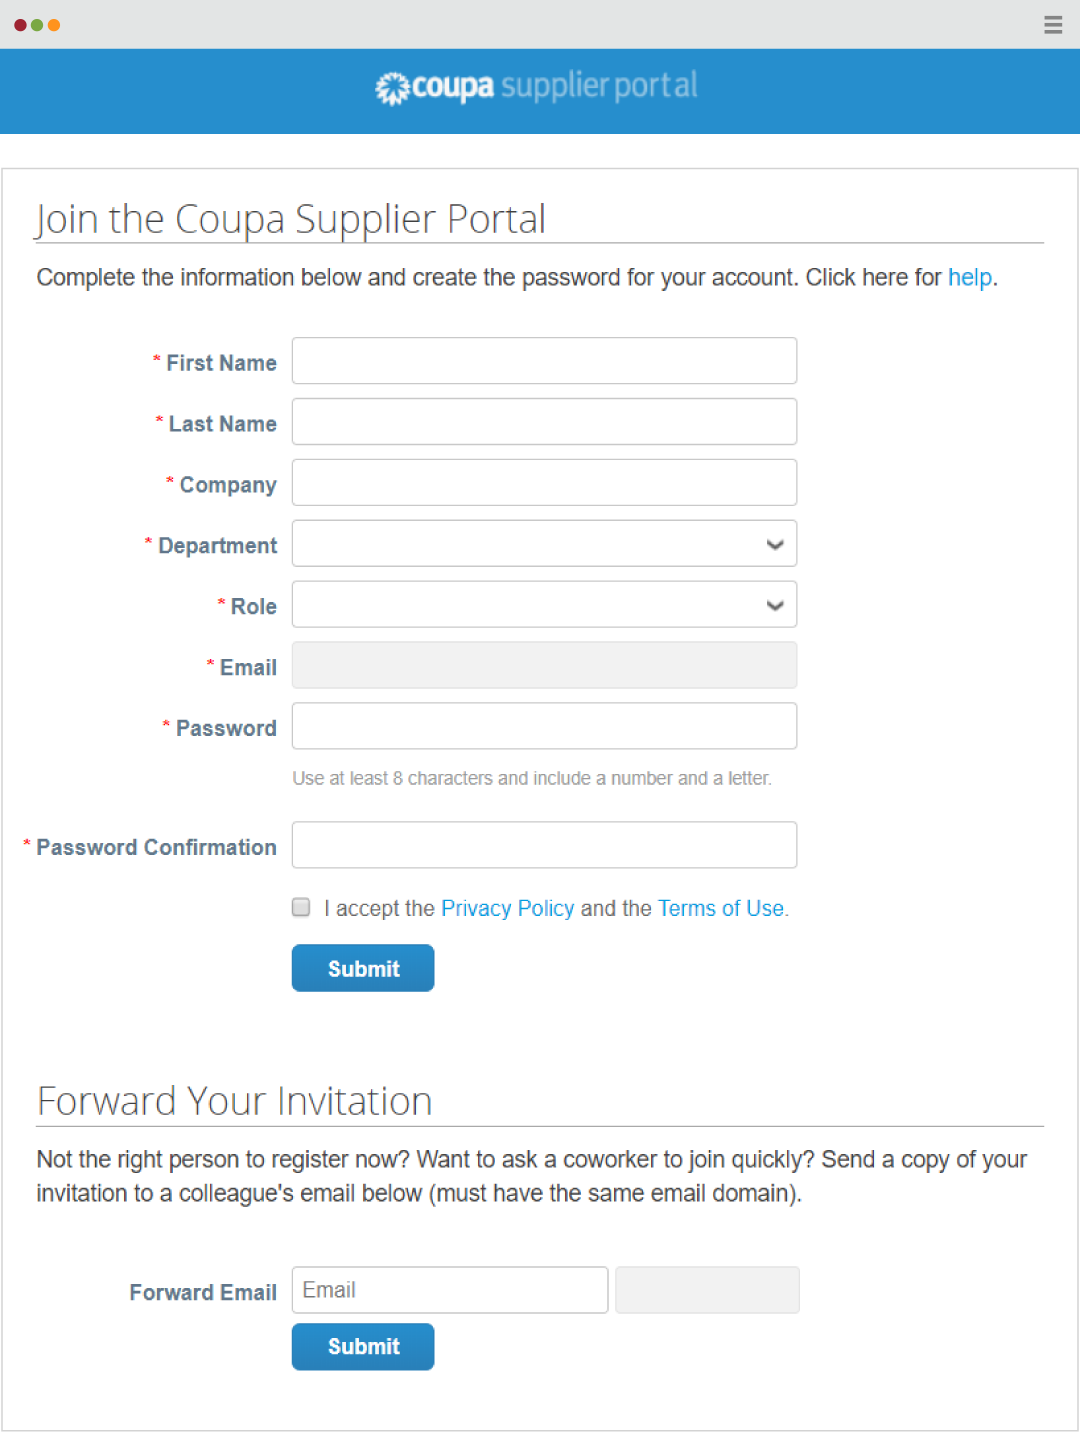
Task: Select the Company input field
Action: [x=543, y=482]
